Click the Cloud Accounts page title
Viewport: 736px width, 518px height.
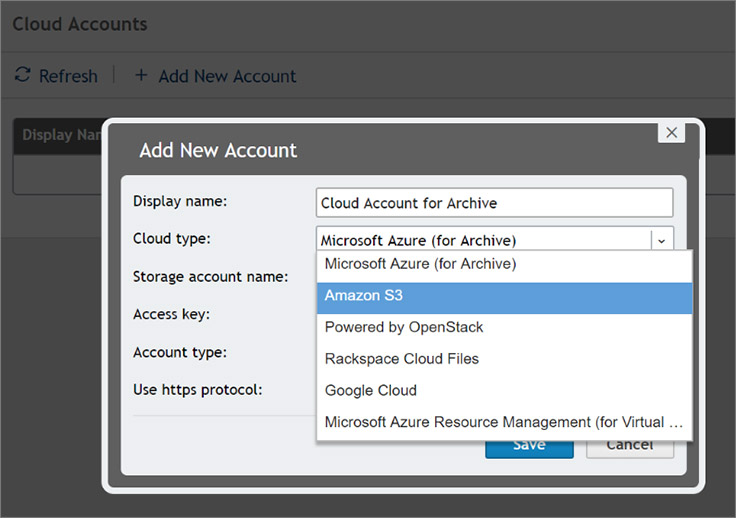(80, 24)
